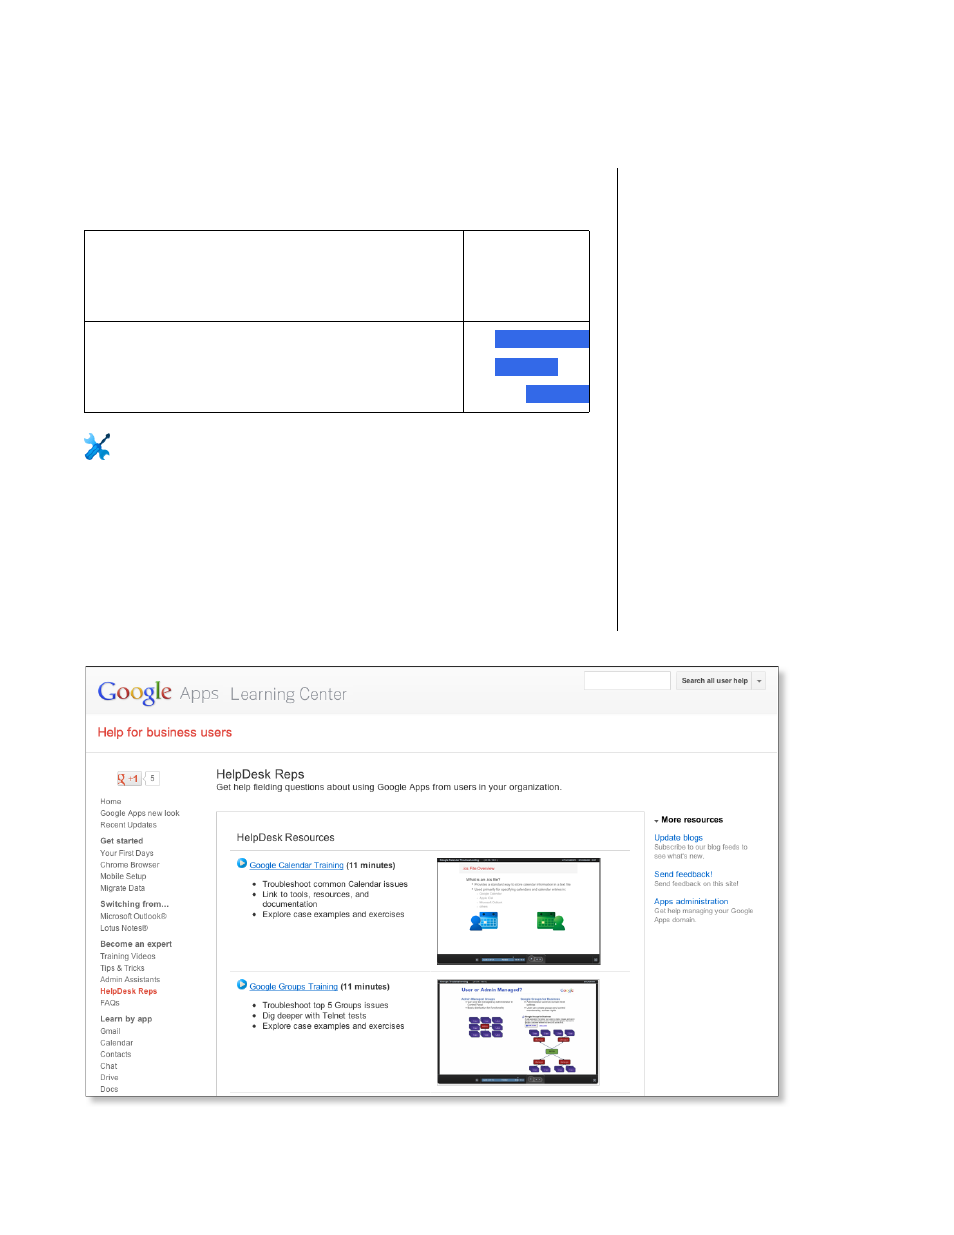Click 'Troubleshoot top 5 Groups issues' bullet
Image resolution: width=954 pixels, height=1235 pixels.
click(325, 1005)
